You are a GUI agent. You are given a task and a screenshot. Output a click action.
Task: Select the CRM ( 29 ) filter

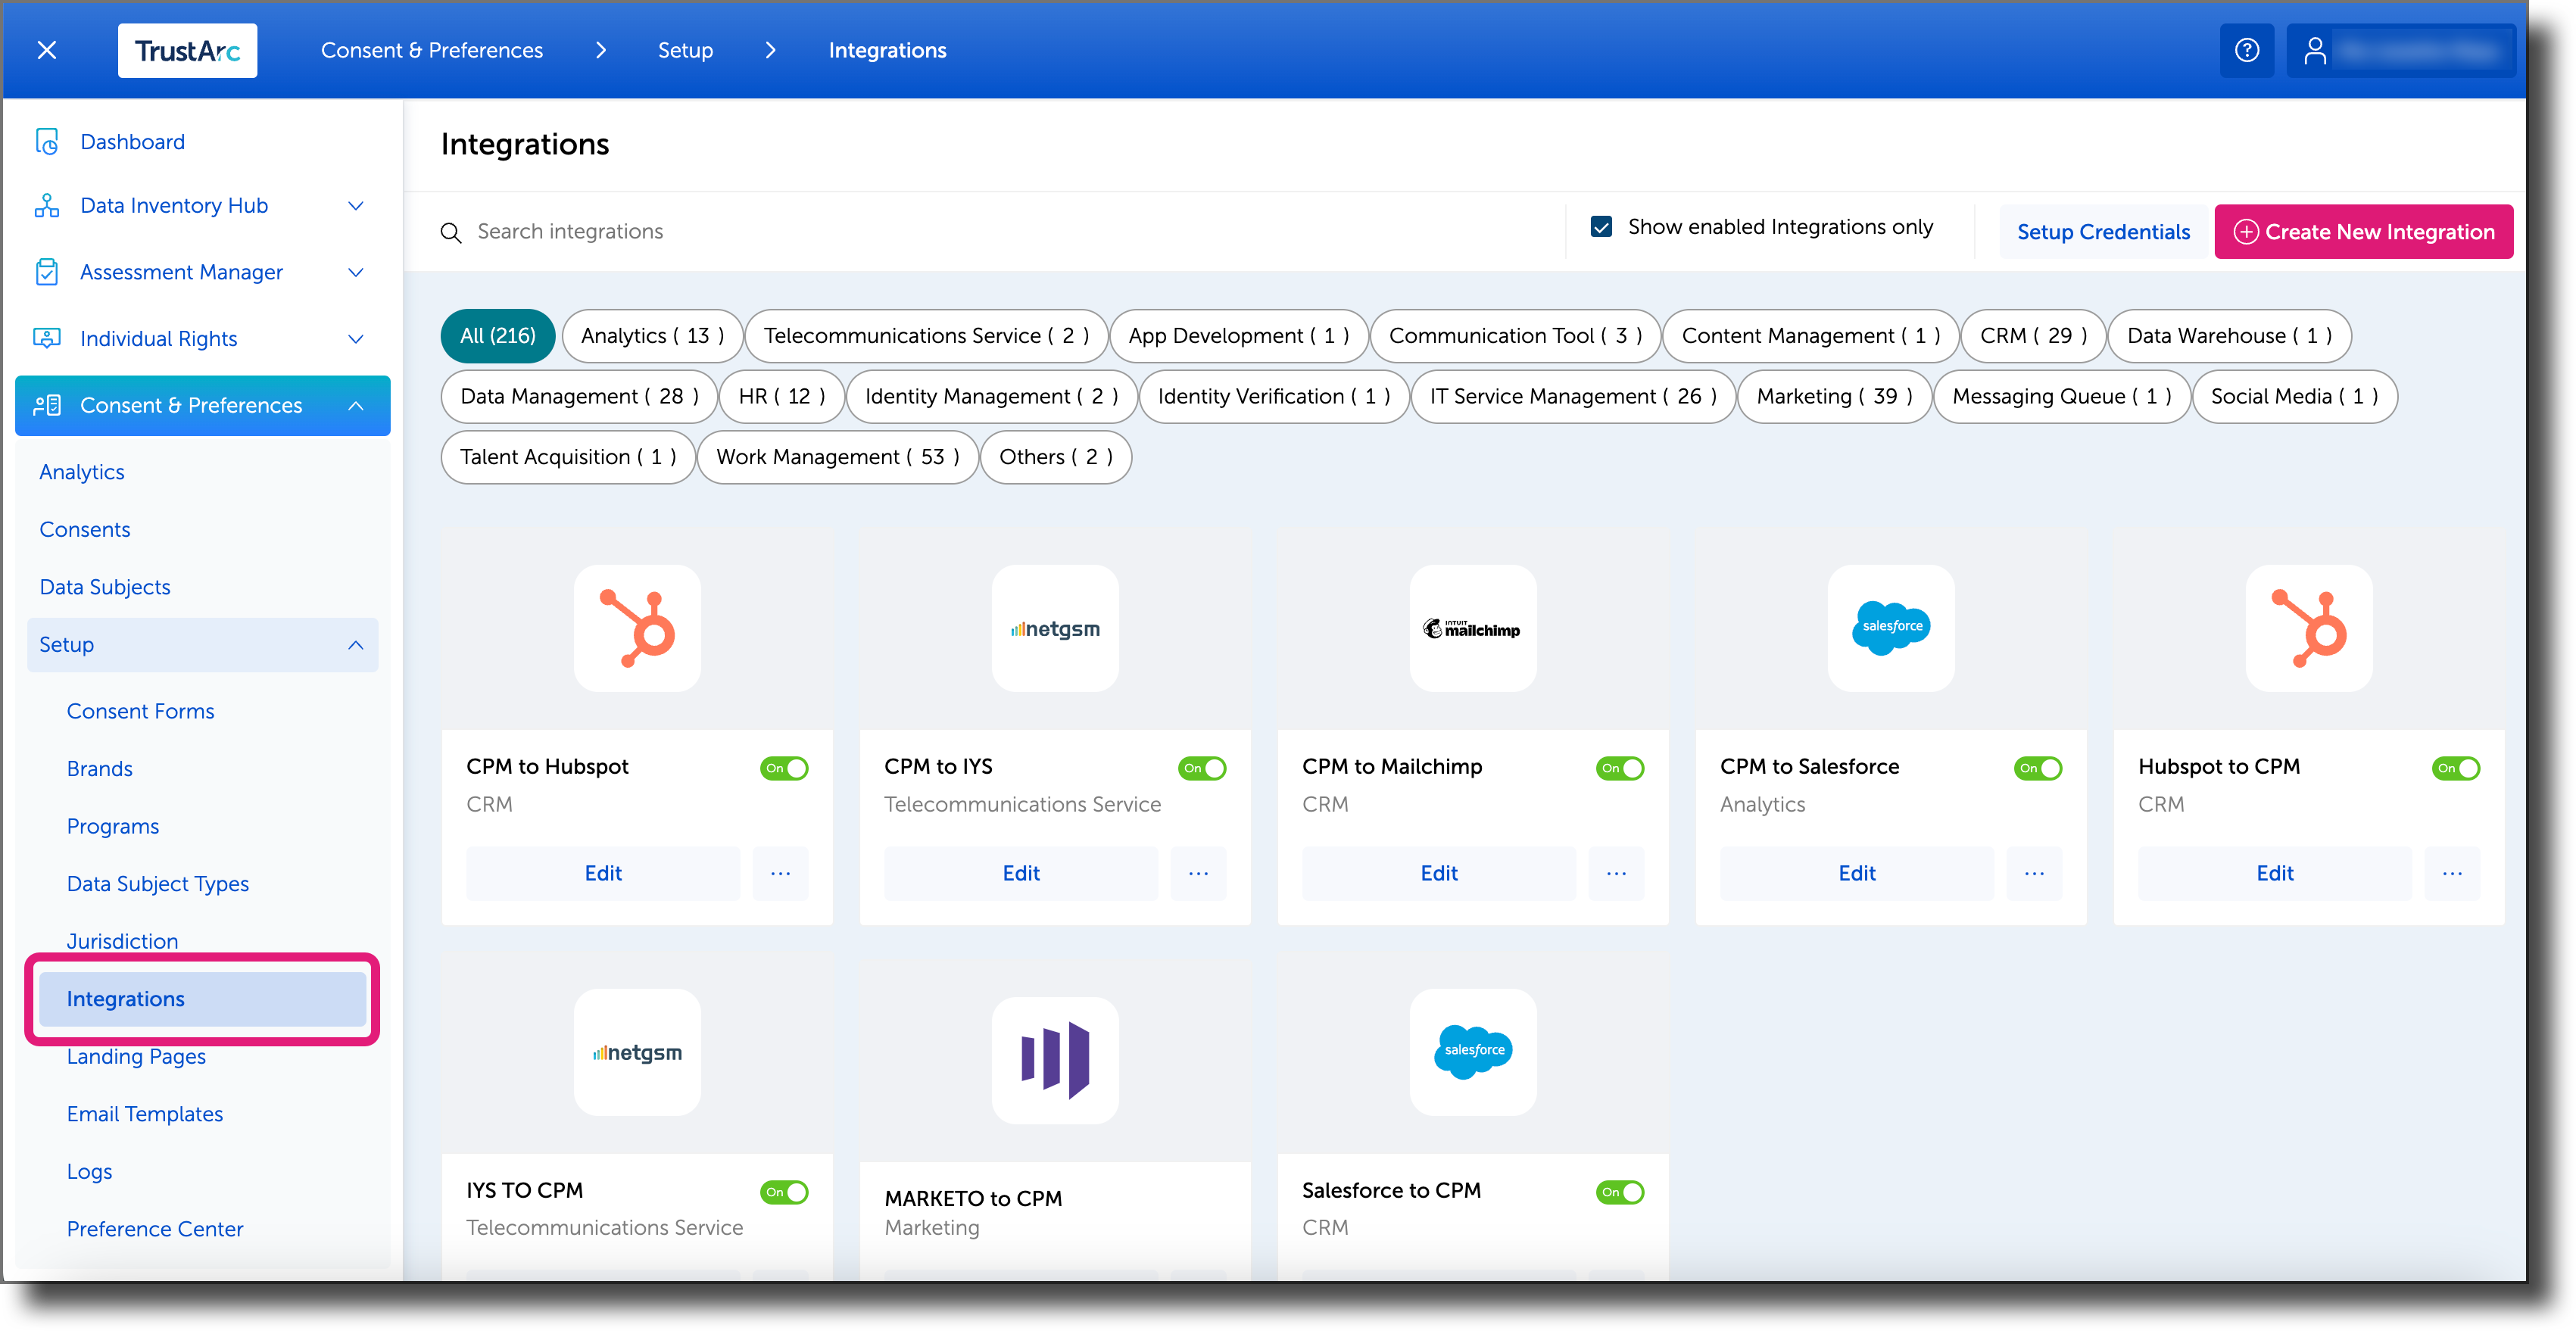(2032, 335)
